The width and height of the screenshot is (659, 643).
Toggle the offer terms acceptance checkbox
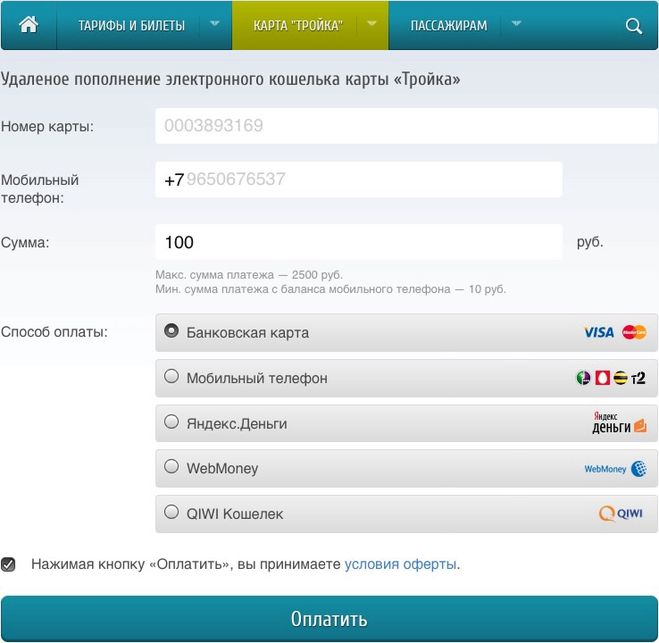[8, 564]
